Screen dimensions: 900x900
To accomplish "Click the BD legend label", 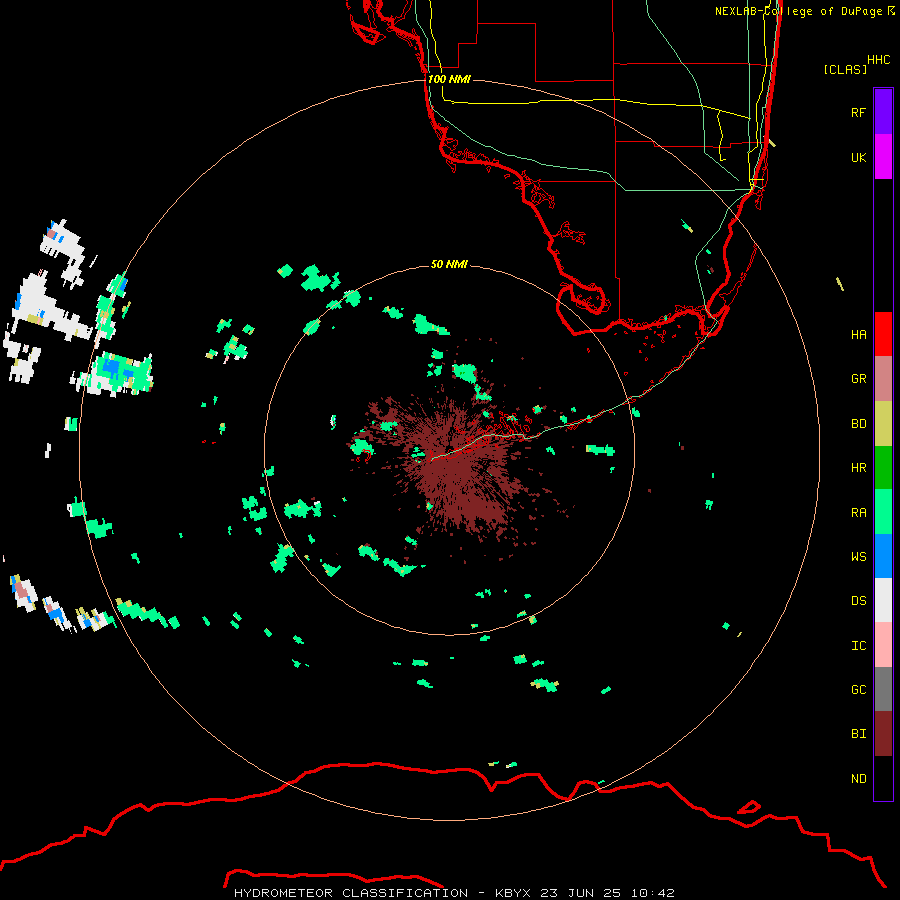I will (x=858, y=423).
